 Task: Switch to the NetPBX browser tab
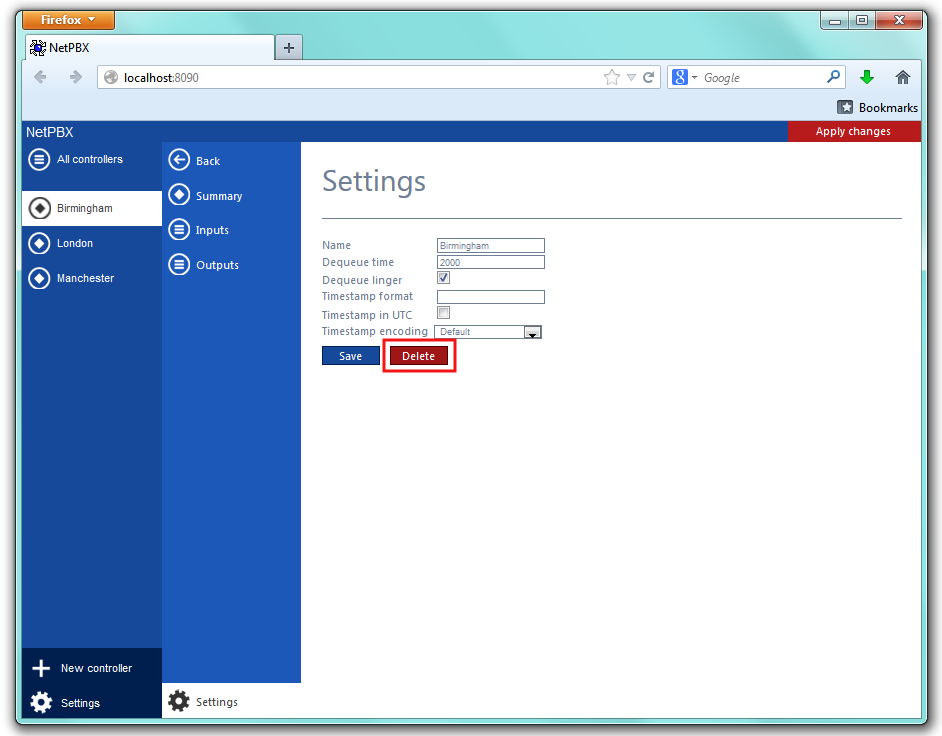tap(150, 47)
